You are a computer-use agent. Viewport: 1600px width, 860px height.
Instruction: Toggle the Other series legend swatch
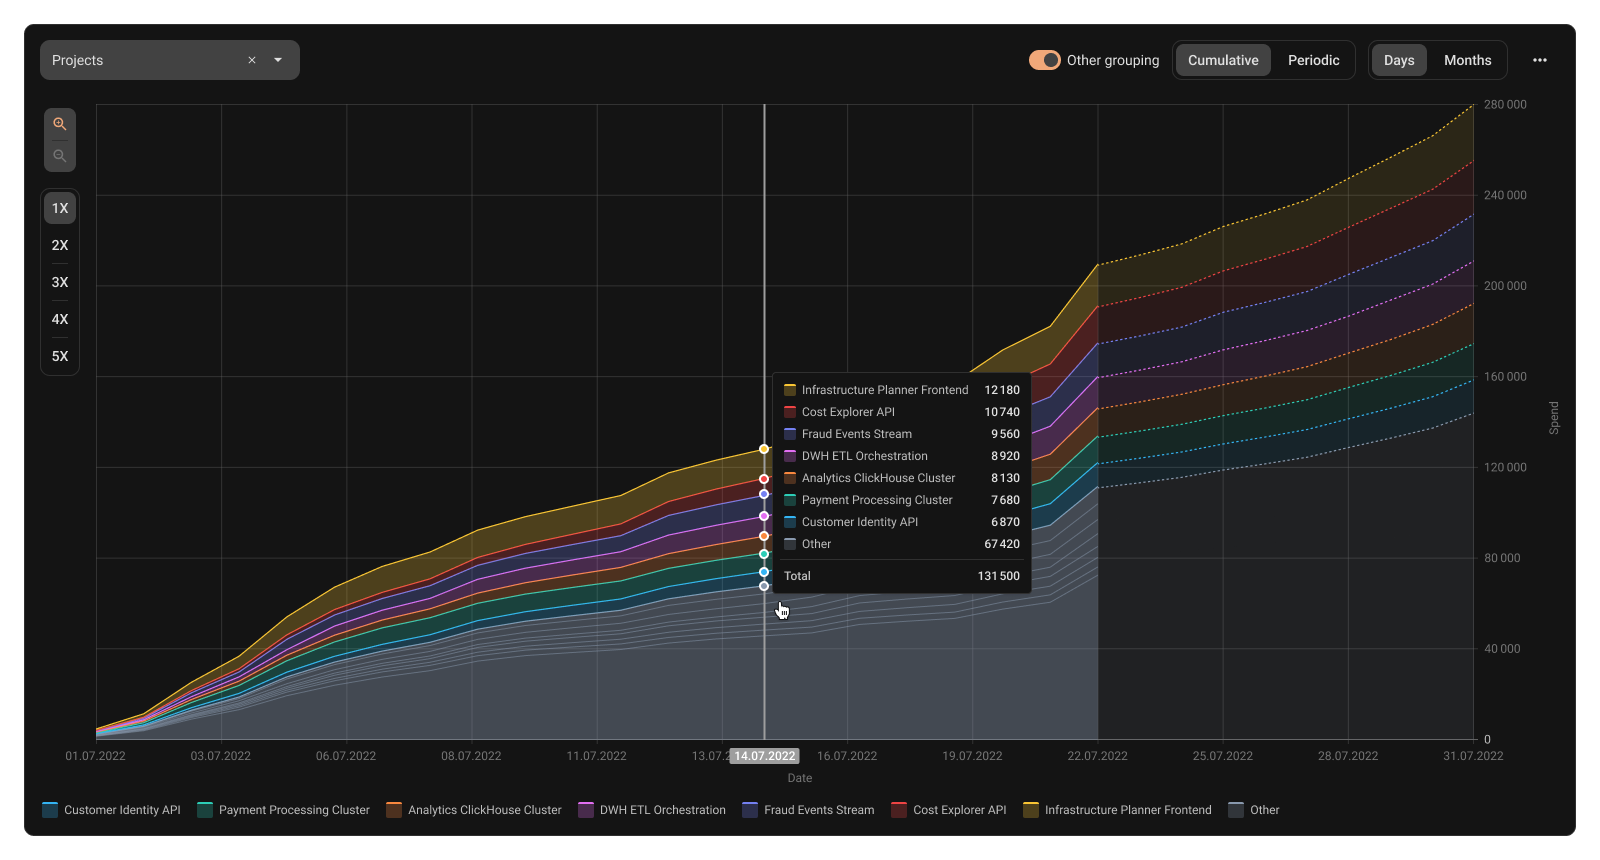coord(1236,810)
